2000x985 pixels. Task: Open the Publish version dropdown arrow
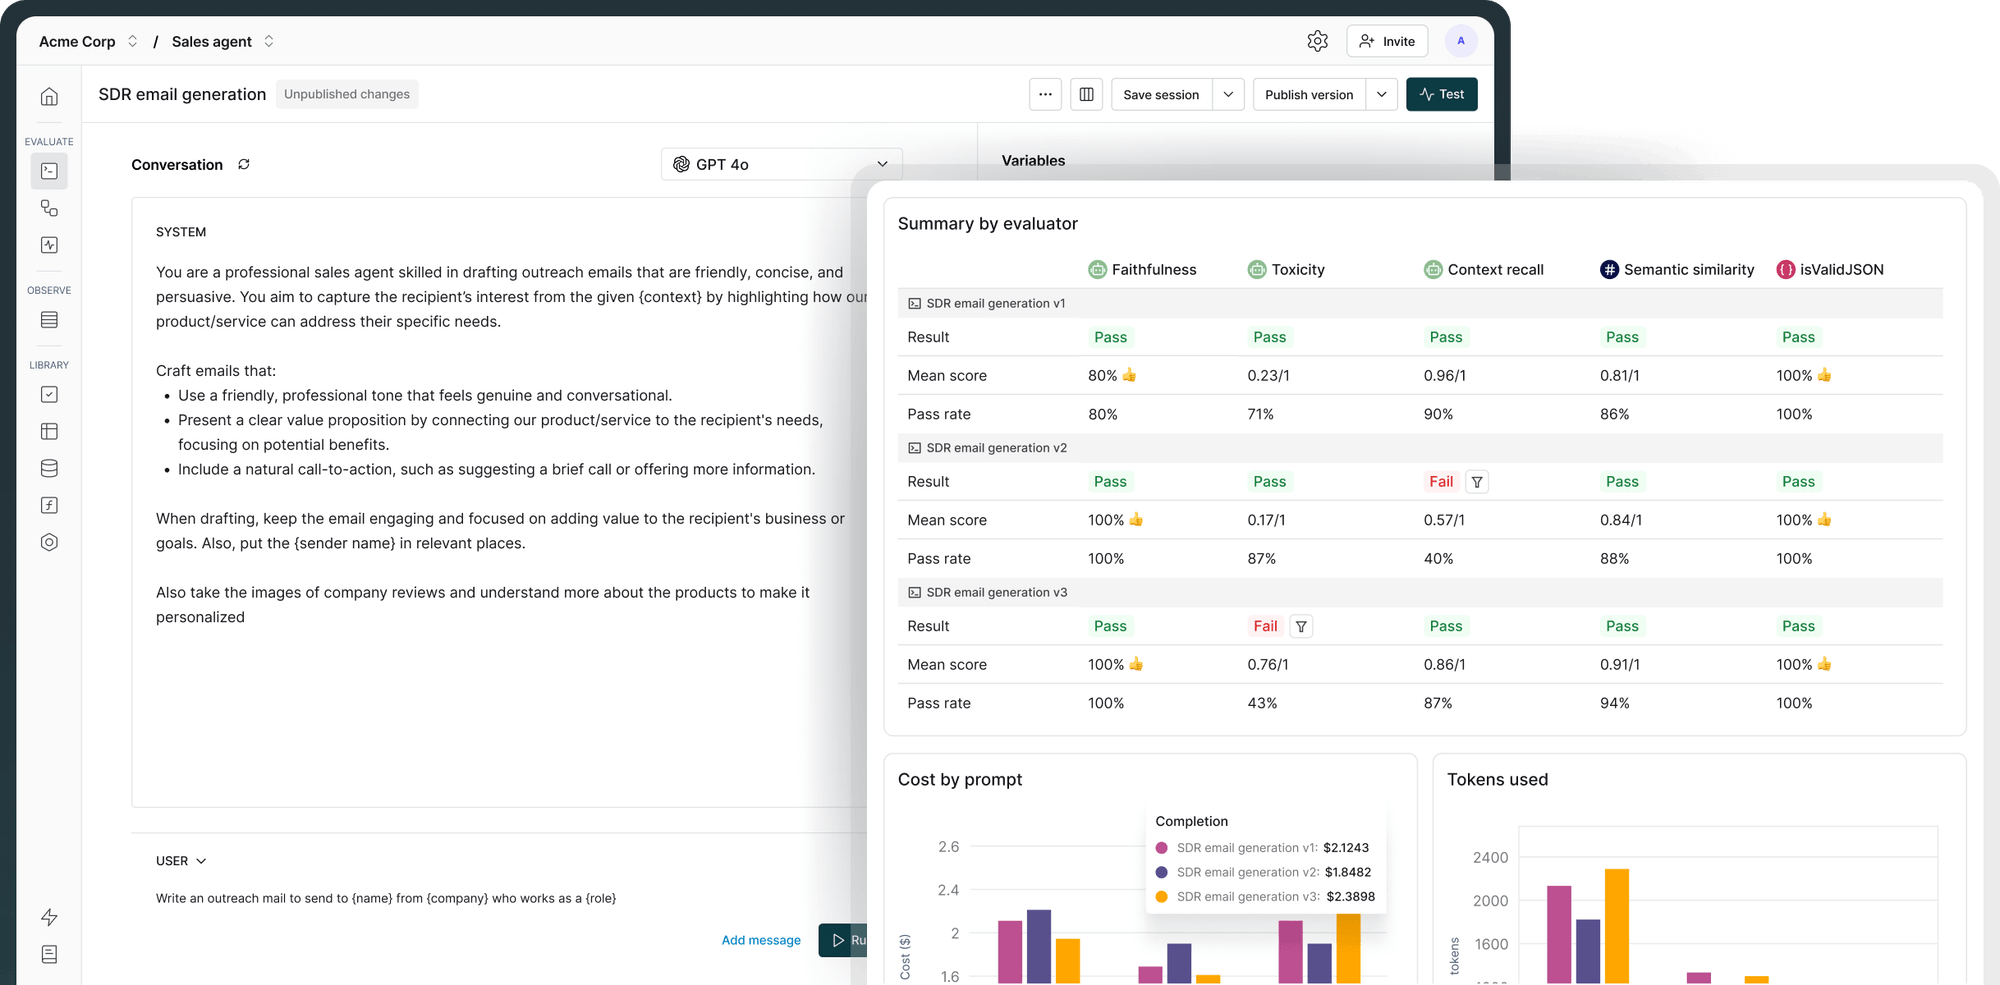click(x=1381, y=94)
